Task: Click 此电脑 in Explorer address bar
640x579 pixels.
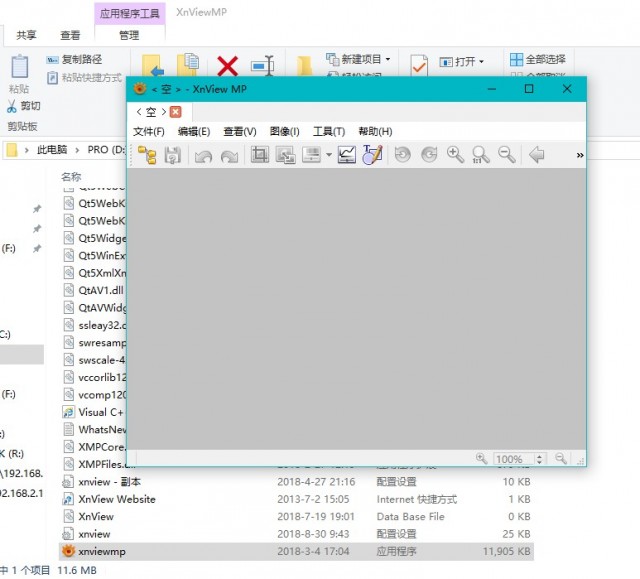Action: 52,150
